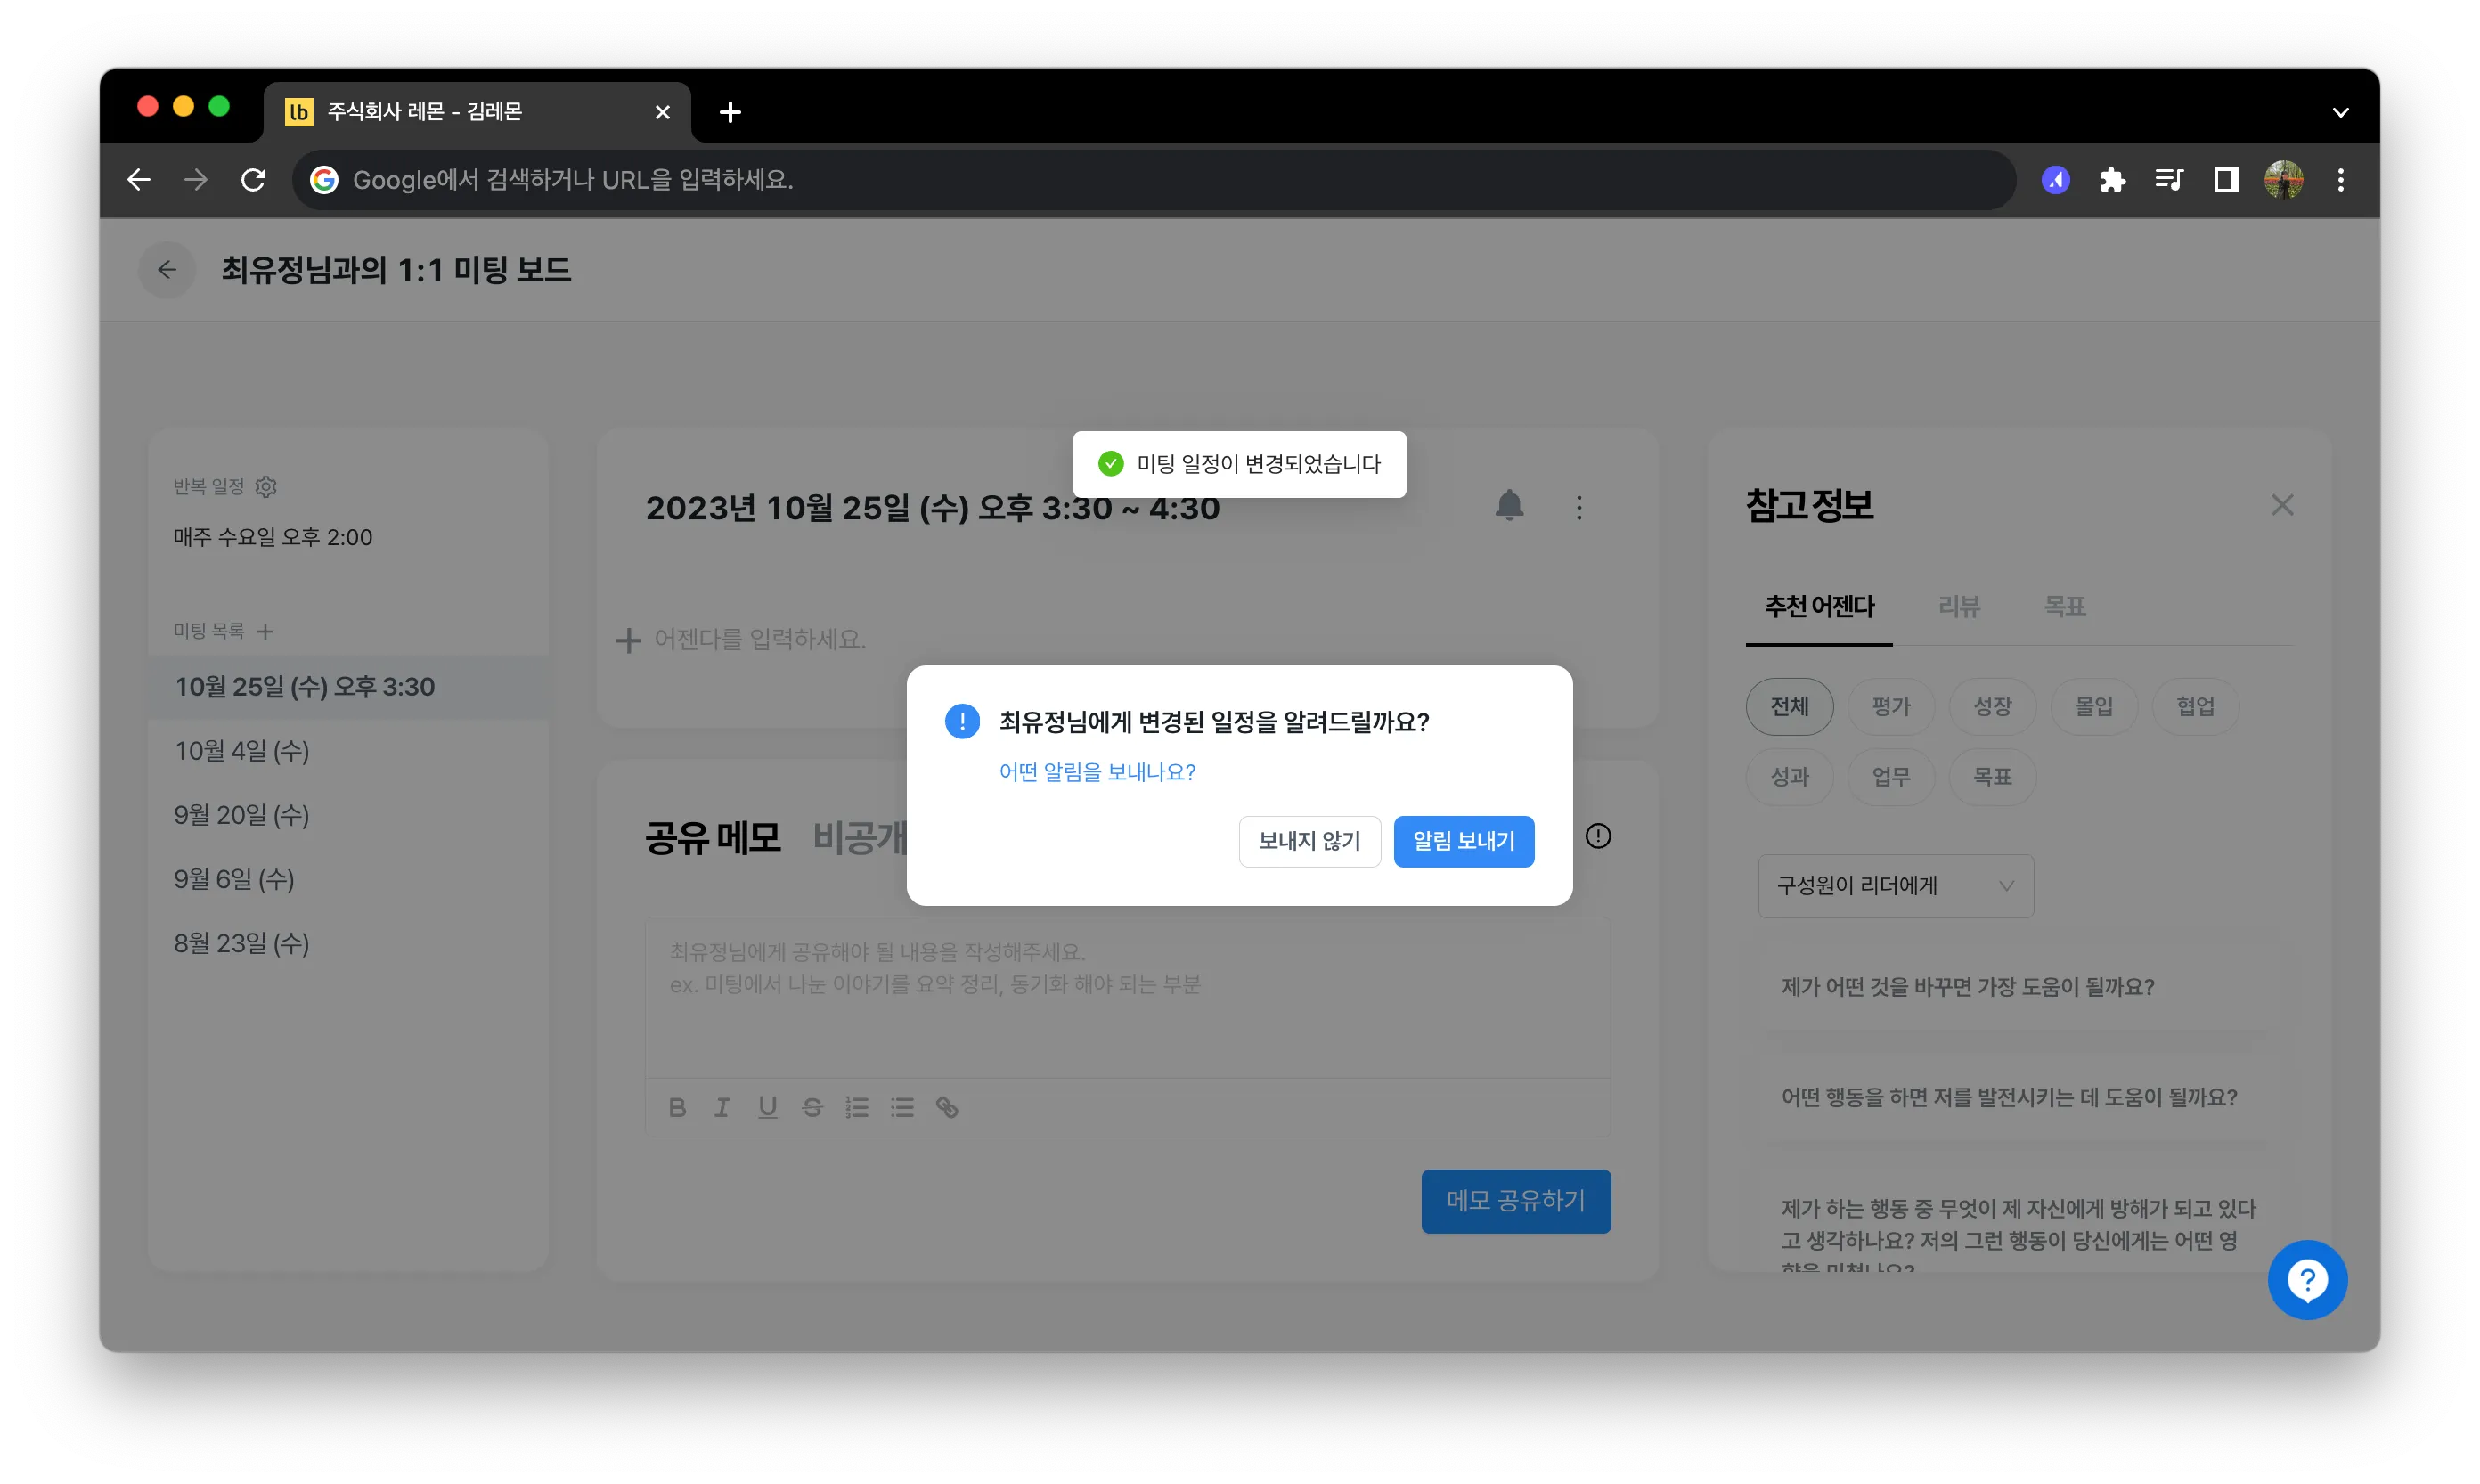Click the Google URL address bar
The height and width of the screenshot is (1484, 2480).
(x=1153, y=180)
